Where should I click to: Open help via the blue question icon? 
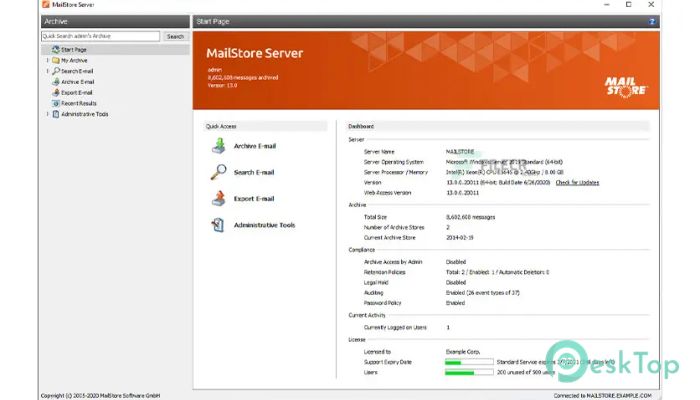[x=652, y=21]
